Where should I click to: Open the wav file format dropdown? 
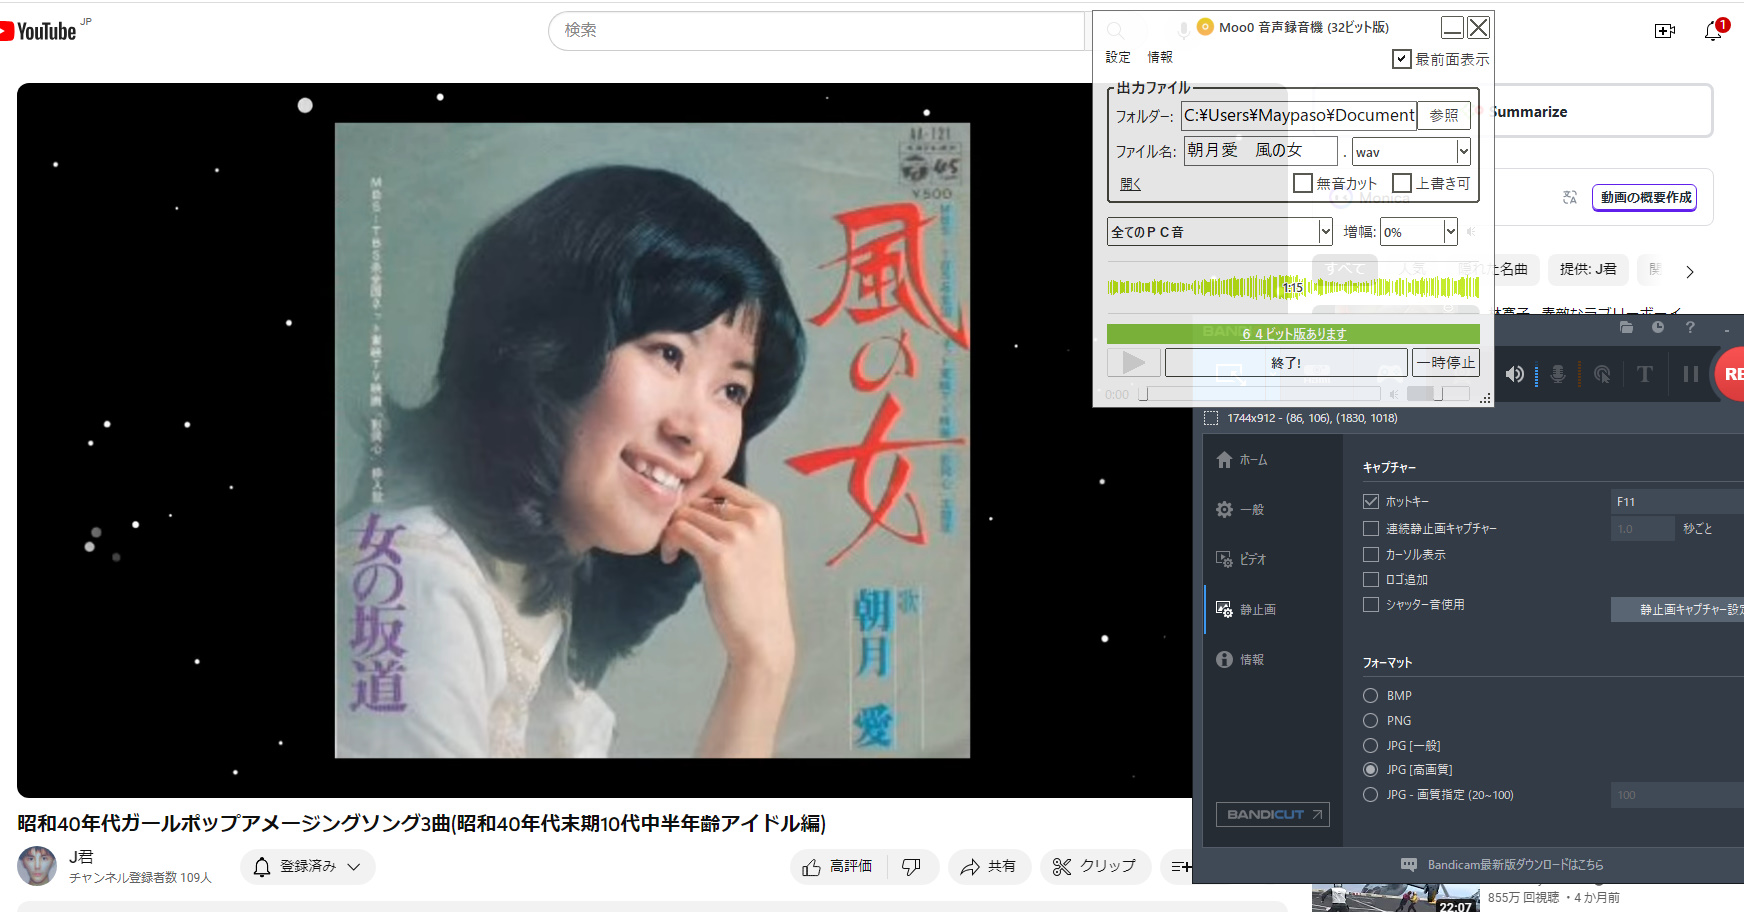coord(1411,152)
